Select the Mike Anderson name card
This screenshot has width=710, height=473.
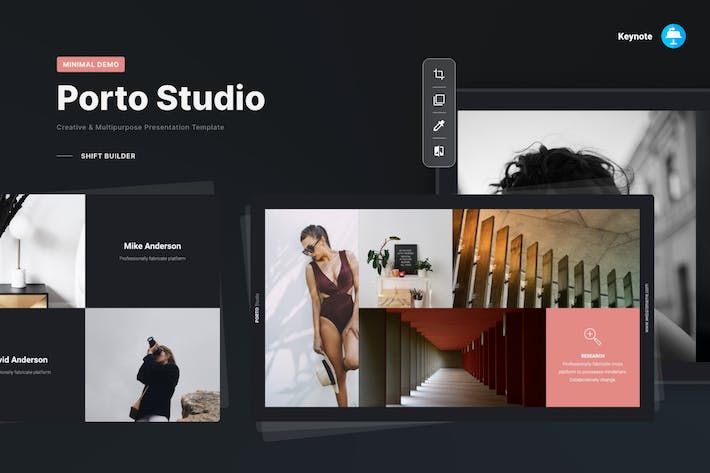point(152,251)
